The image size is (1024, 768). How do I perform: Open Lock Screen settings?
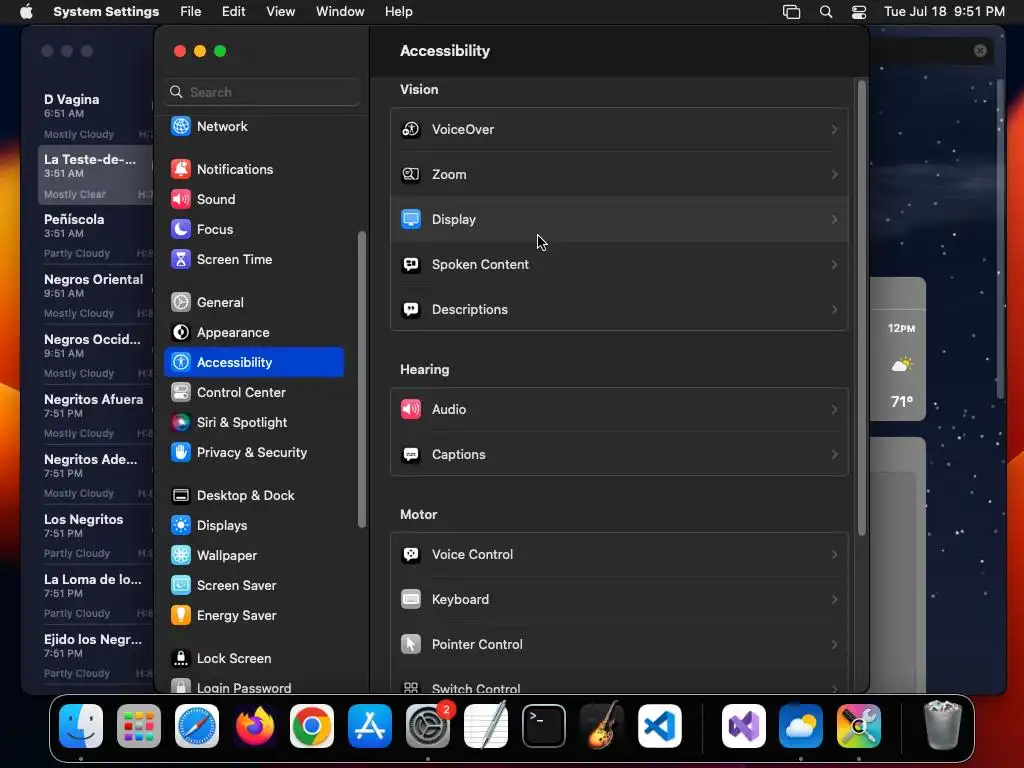pyautogui.click(x=254, y=658)
